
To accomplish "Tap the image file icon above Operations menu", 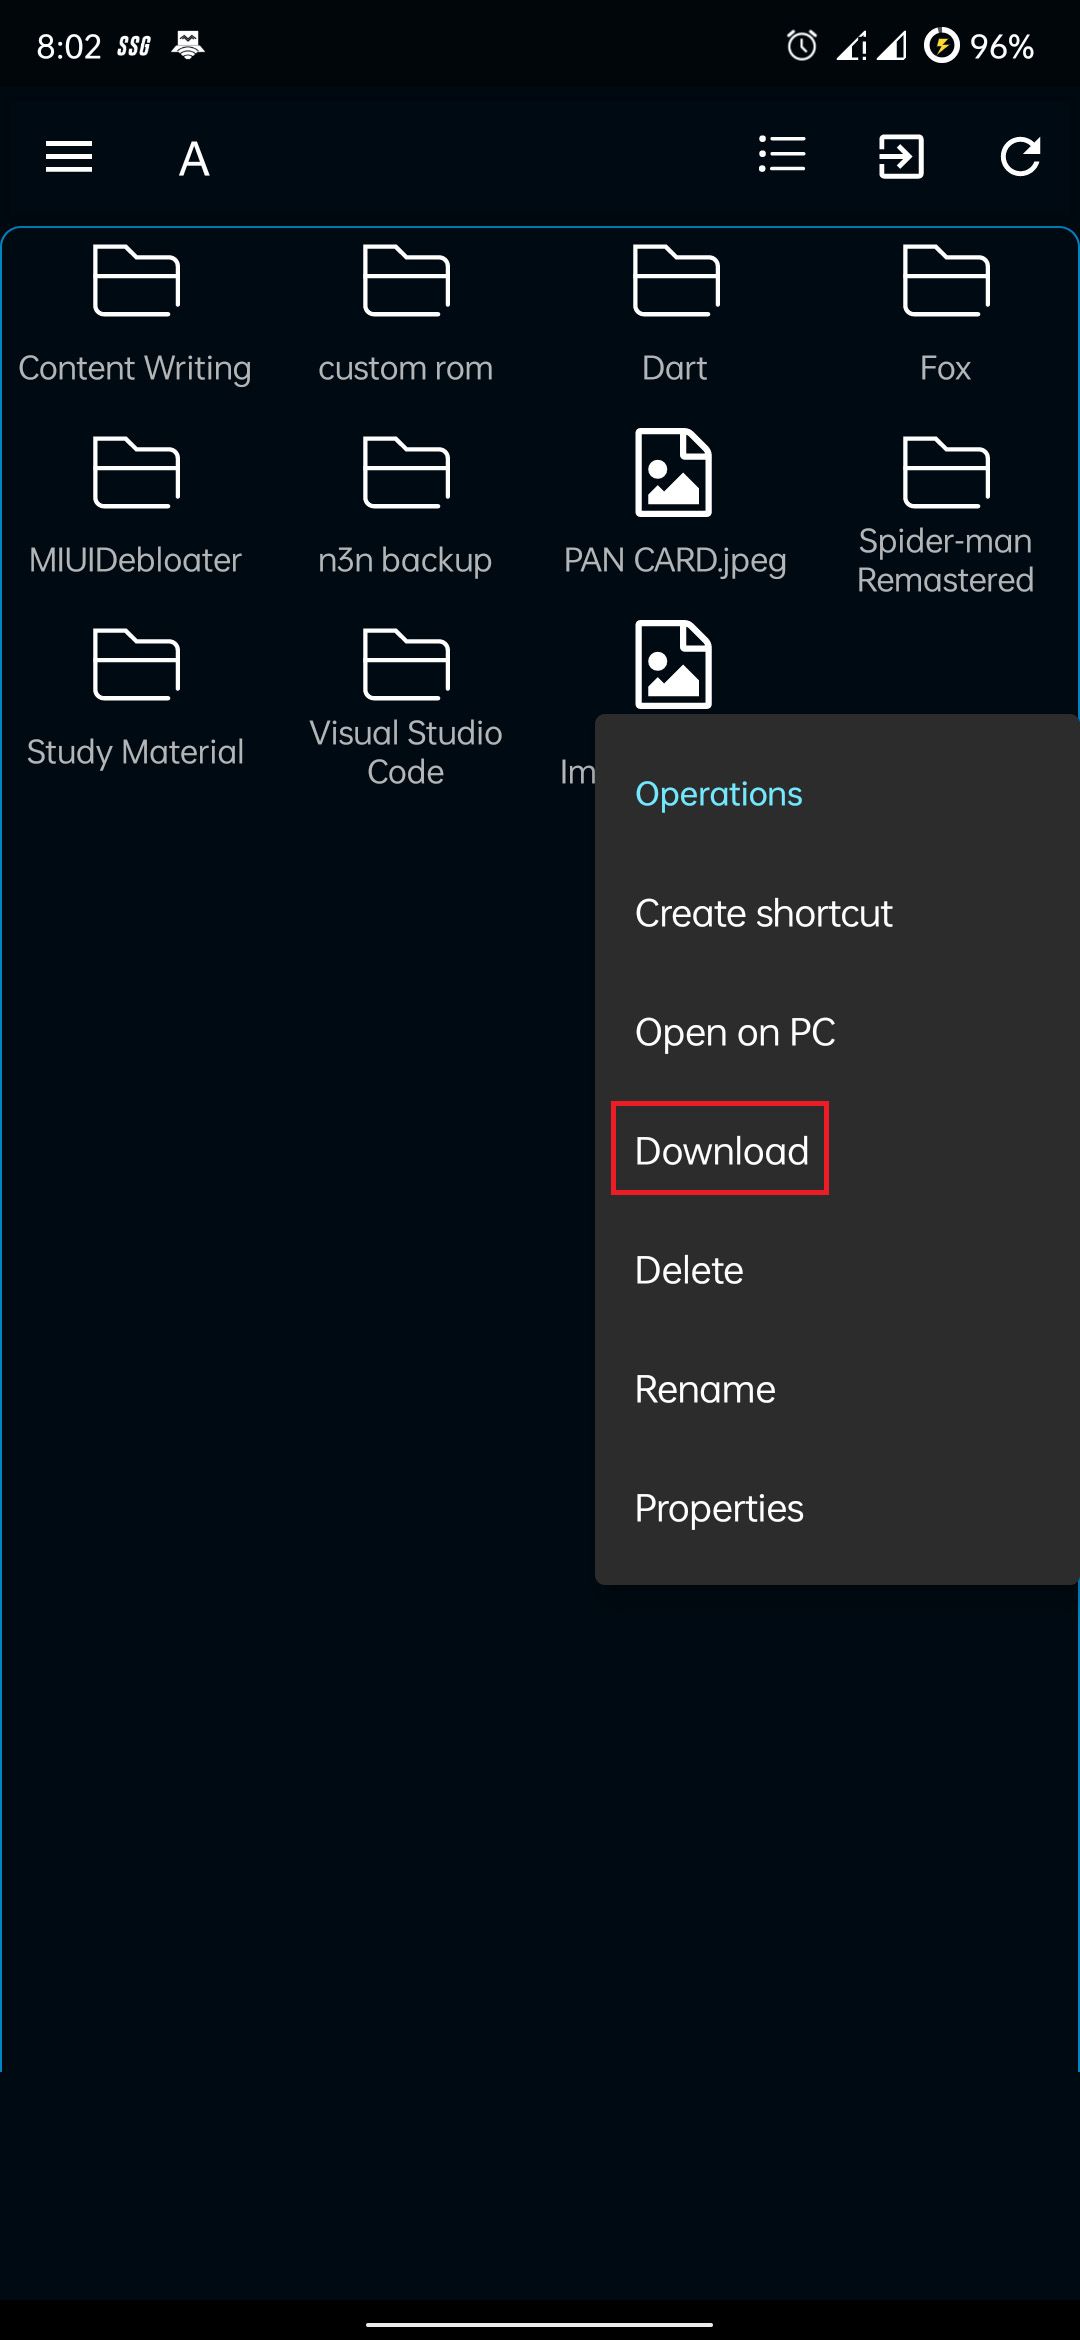I will tap(674, 664).
